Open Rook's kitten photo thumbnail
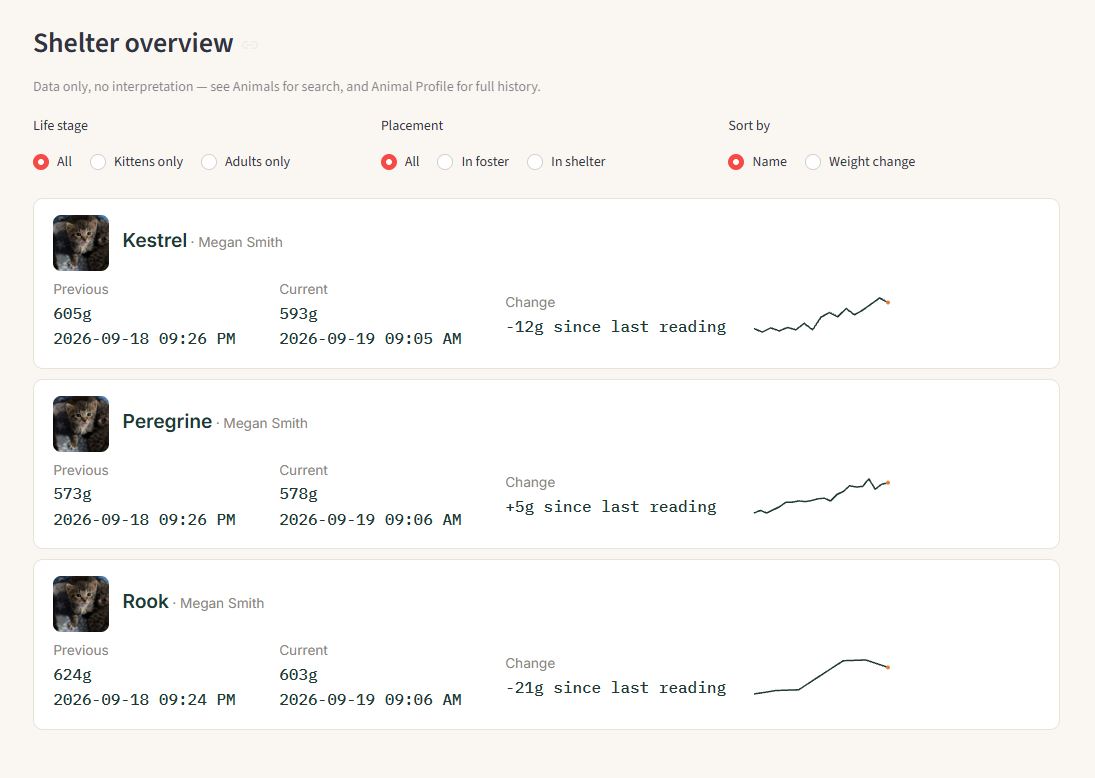The image size is (1095, 778). (81, 604)
